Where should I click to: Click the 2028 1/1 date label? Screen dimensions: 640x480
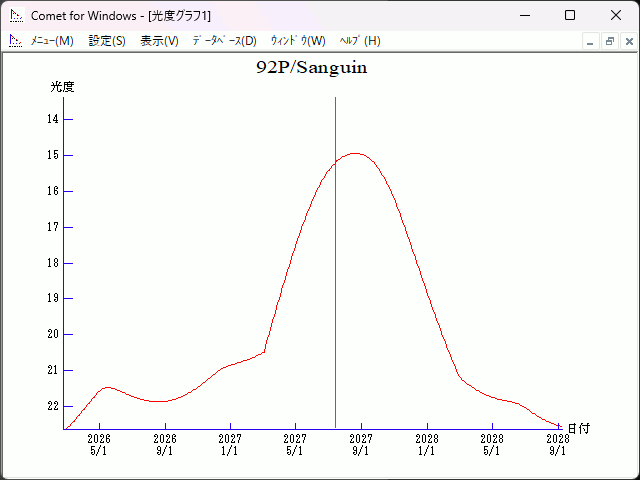point(427,445)
